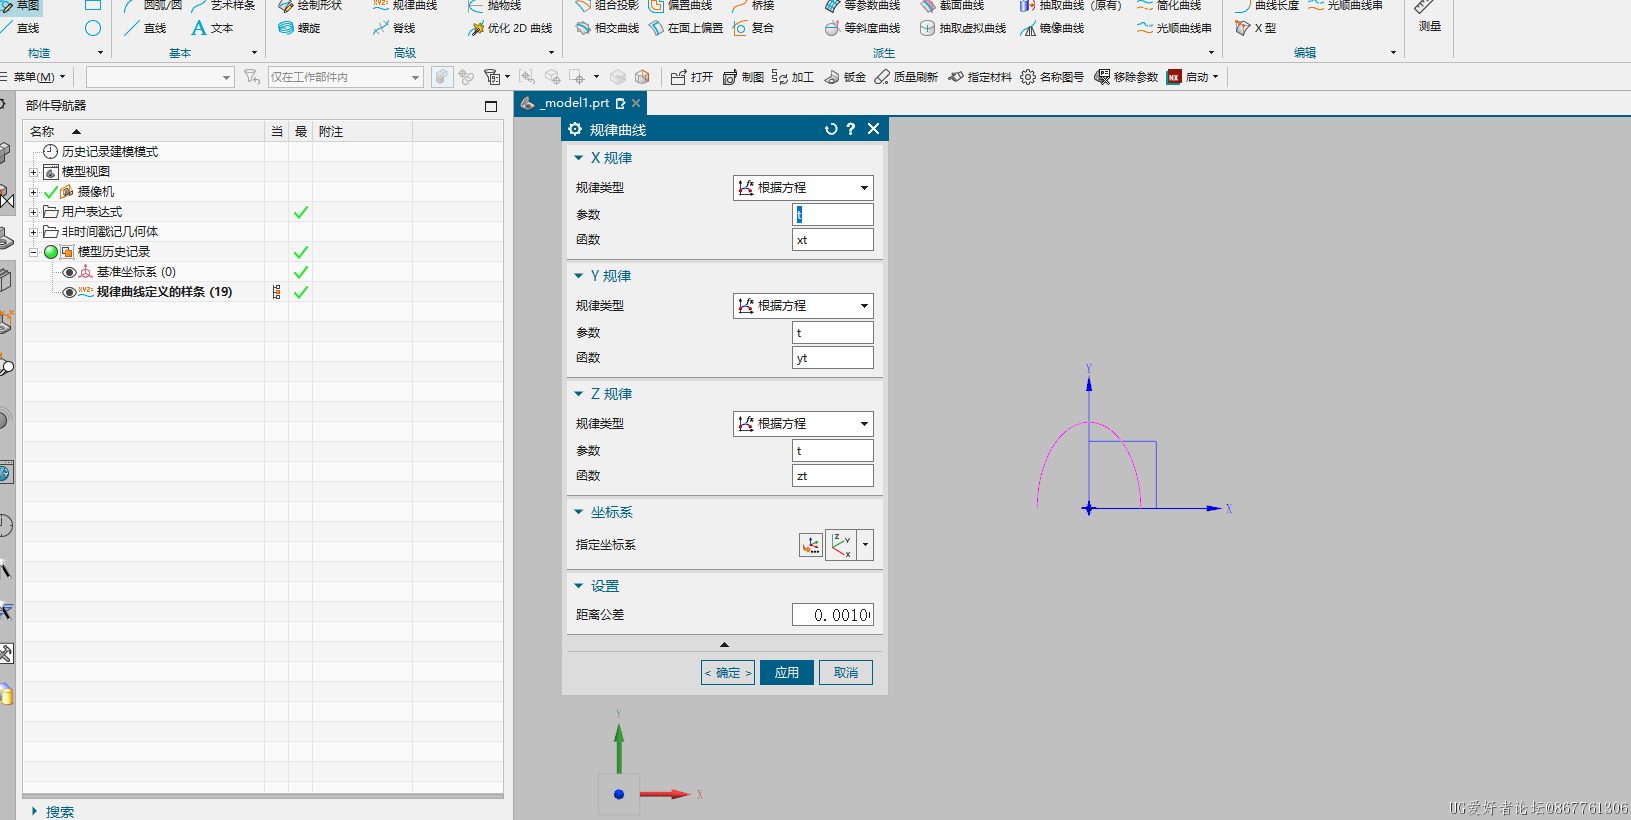The image size is (1631, 820).
Task: Click the 应用 apply button
Action: (787, 673)
